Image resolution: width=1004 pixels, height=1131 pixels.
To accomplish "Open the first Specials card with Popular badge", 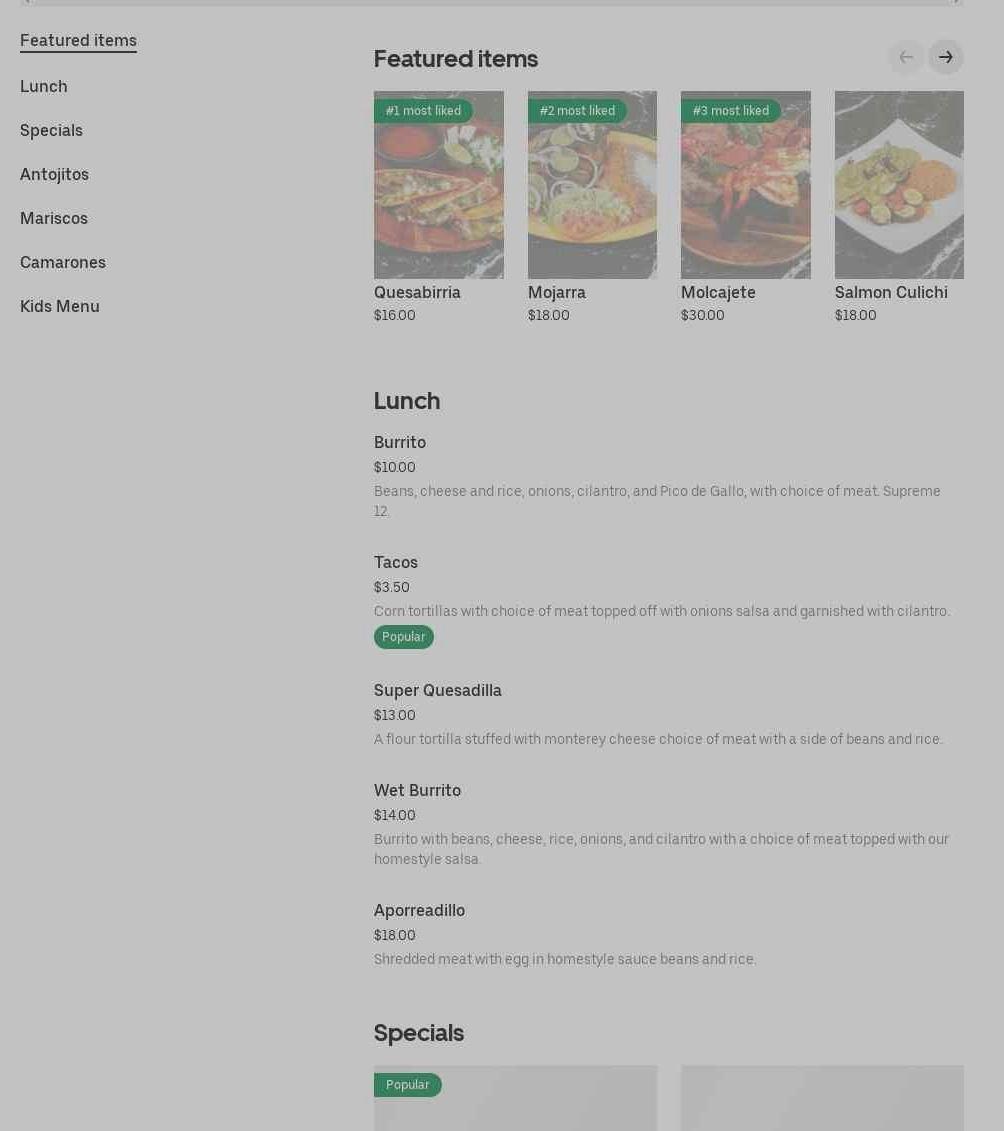I will pos(515,1098).
